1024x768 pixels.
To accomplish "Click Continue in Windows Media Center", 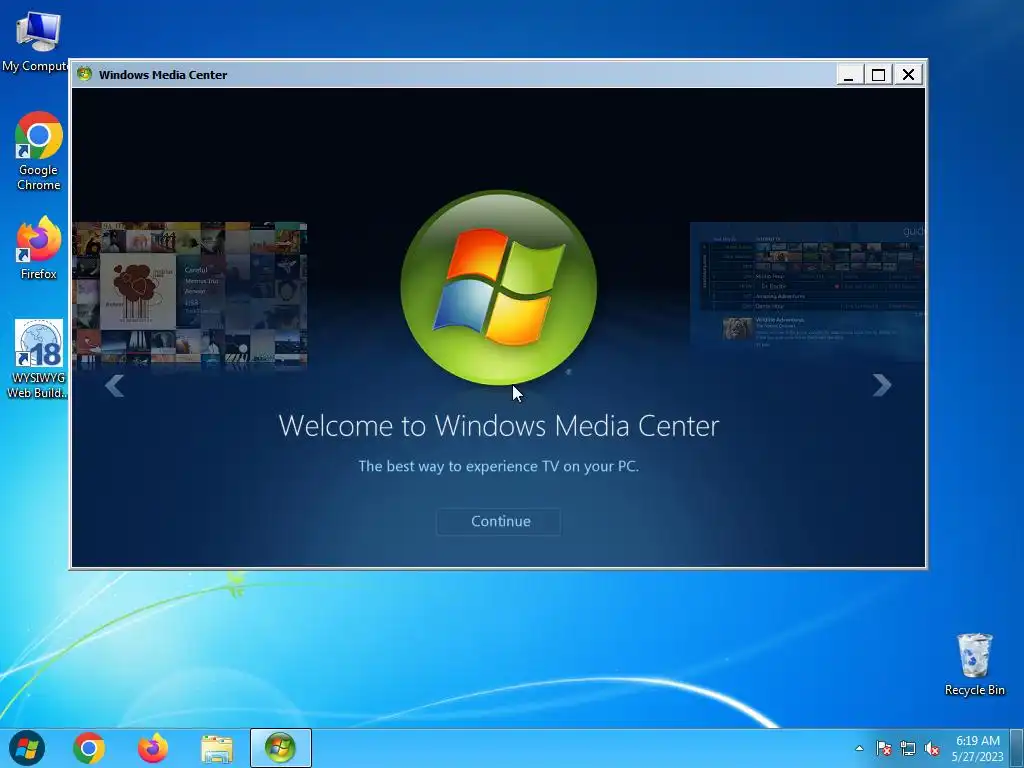I will click(498, 521).
